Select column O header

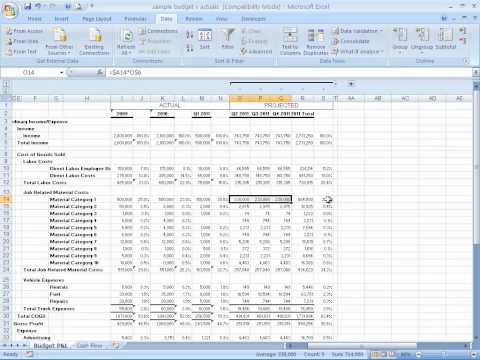point(240,98)
